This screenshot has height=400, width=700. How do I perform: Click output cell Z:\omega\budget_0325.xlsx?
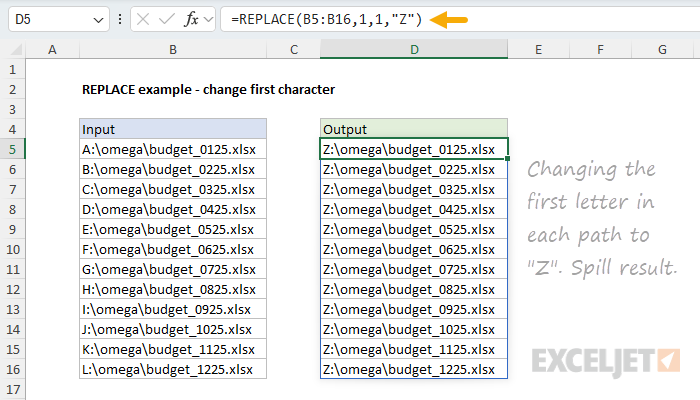pos(414,189)
